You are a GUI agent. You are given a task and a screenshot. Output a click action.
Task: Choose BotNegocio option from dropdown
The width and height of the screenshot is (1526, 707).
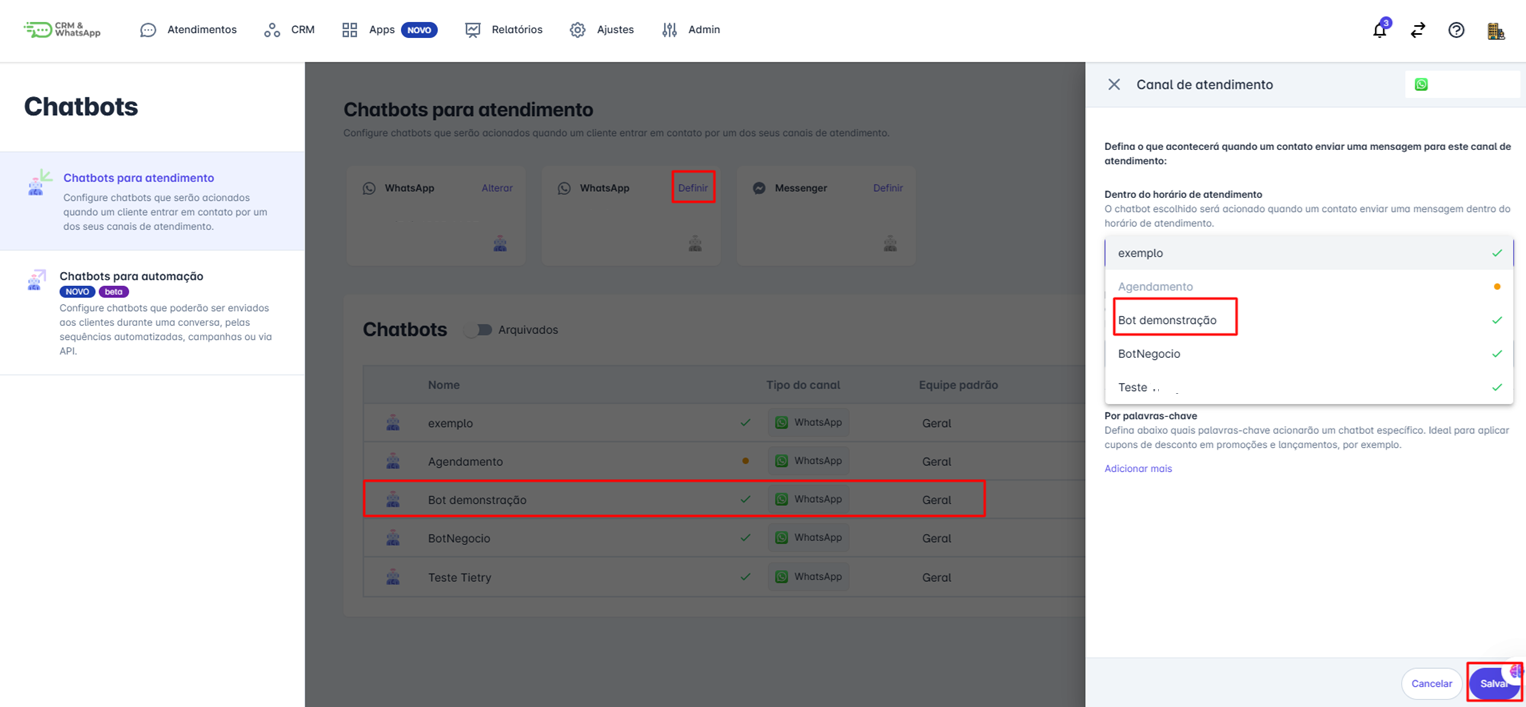(1149, 354)
